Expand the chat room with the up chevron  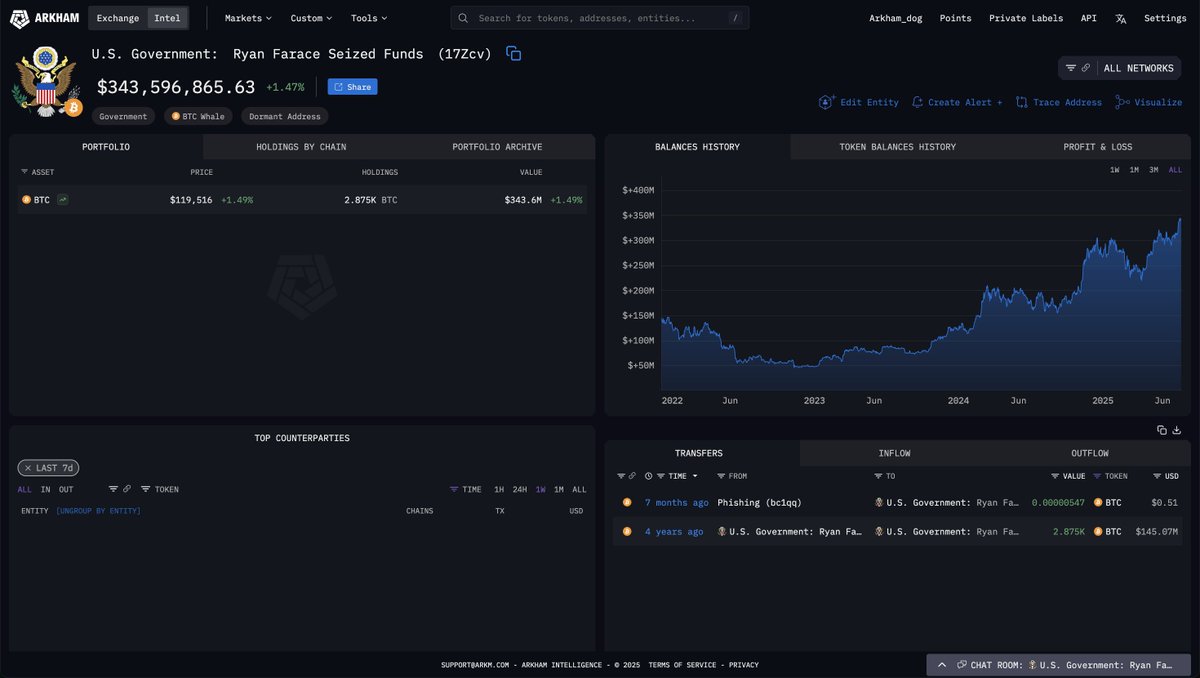click(x=942, y=665)
